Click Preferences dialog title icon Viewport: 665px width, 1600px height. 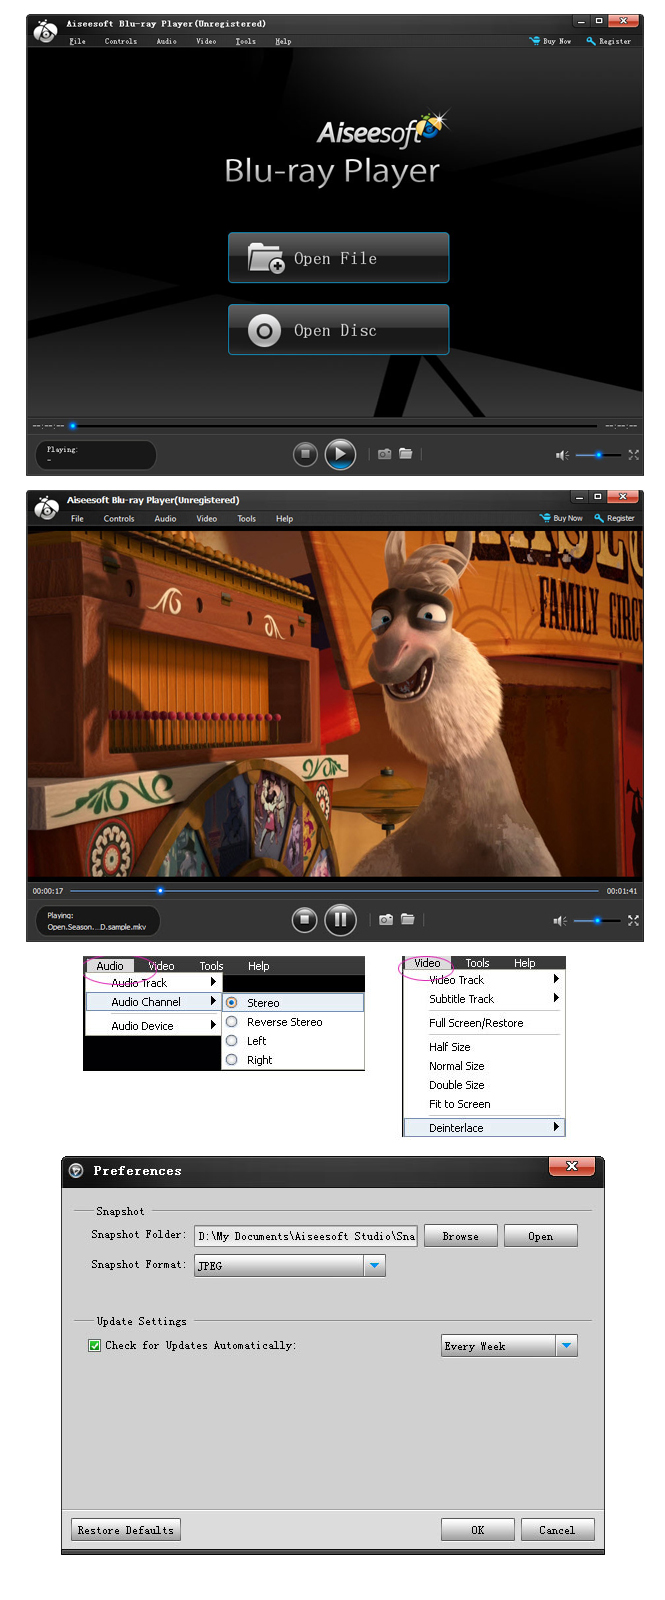pyautogui.click(x=76, y=1170)
